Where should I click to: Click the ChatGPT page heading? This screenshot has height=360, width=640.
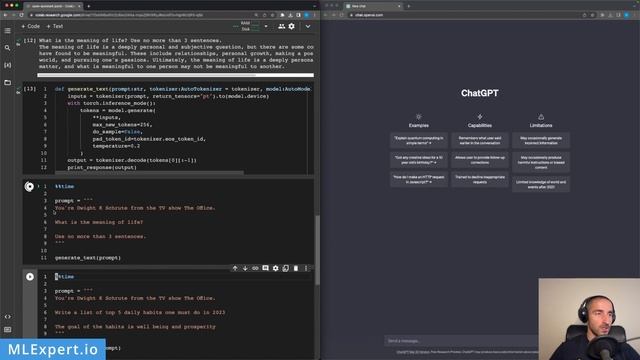click(x=480, y=93)
